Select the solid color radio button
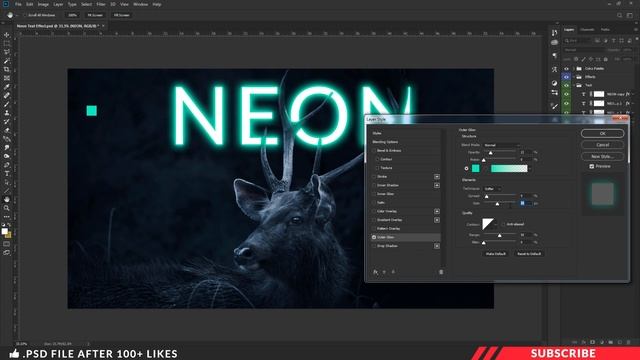Viewport: 640px width, 360px height. coord(467,168)
